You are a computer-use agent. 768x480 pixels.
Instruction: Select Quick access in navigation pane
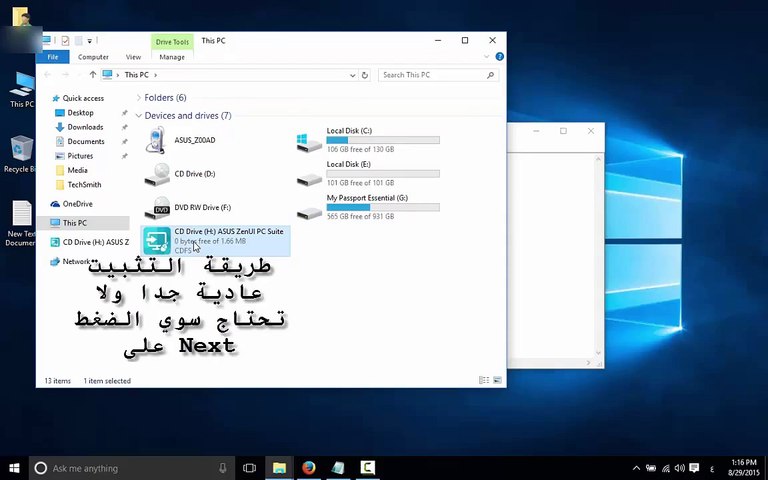point(83,98)
